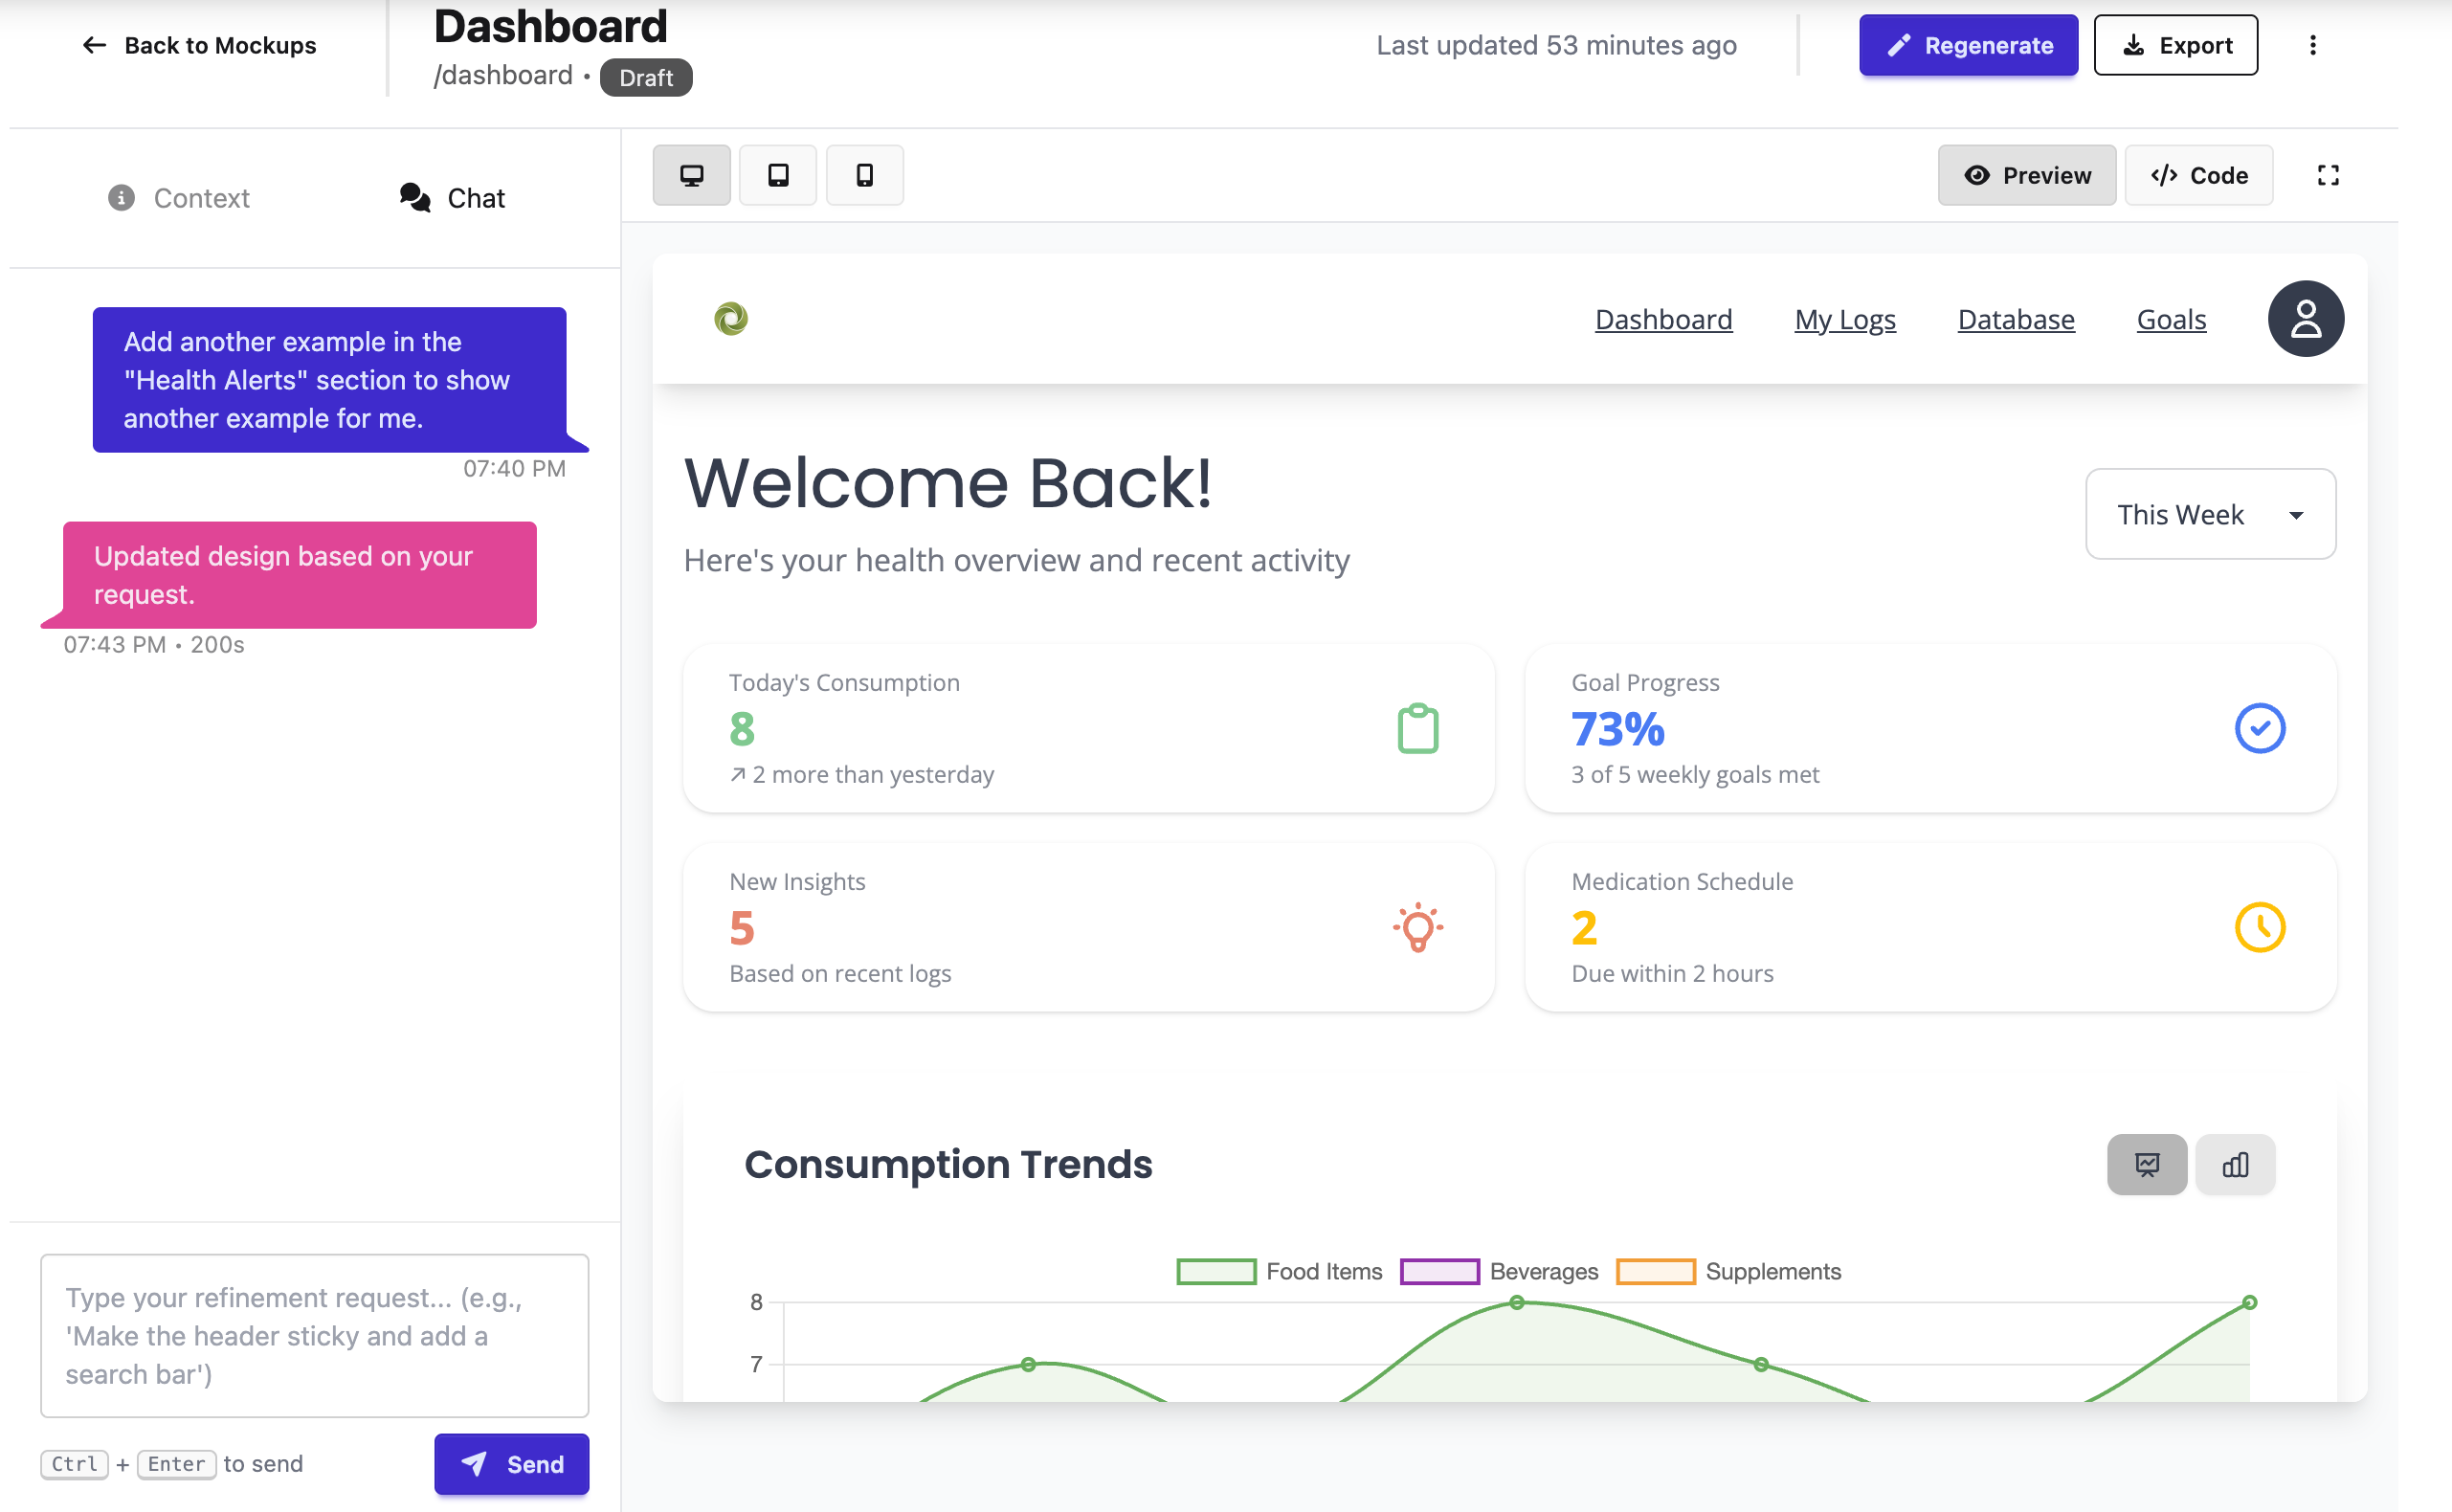
Task: Enter fullscreen preview mode
Action: pyautogui.click(x=2328, y=175)
